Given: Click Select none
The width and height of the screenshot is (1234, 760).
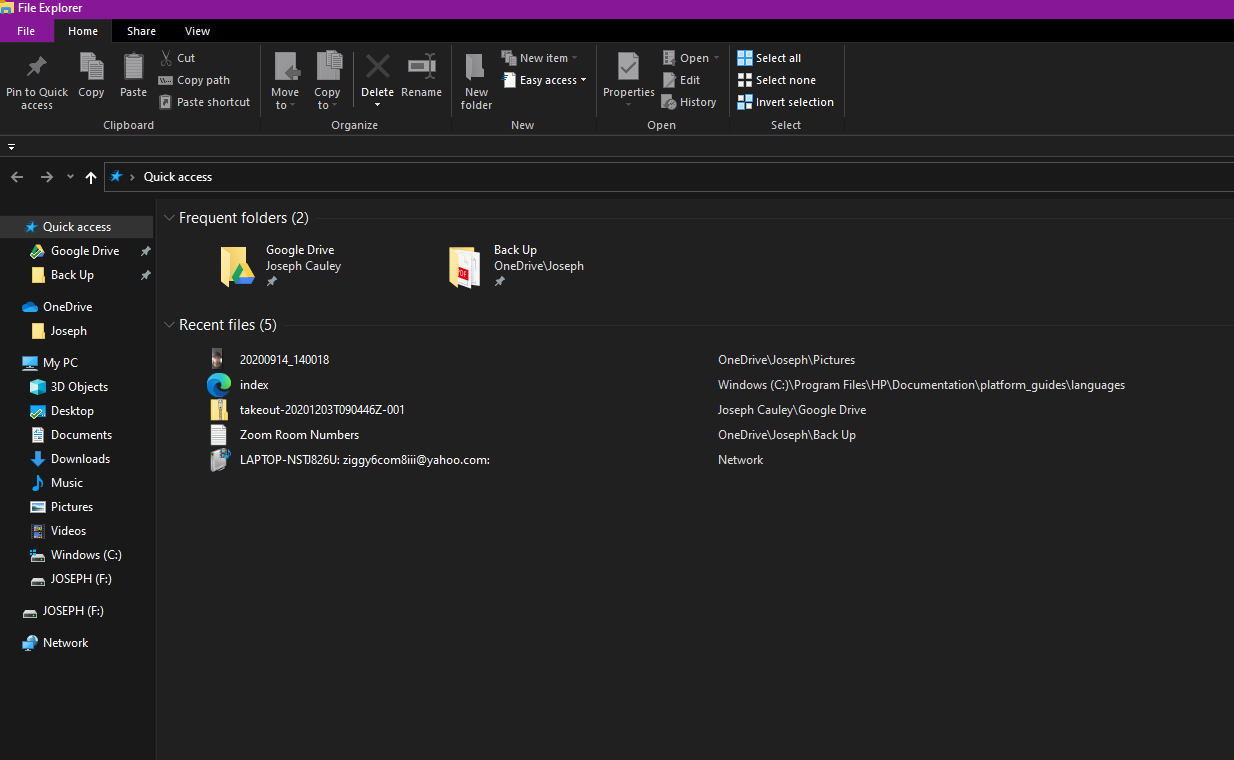Looking at the screenshot, I should [776, 80].
